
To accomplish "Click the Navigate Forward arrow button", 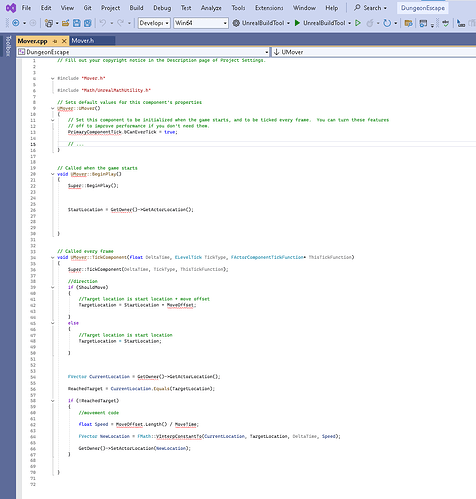I will pos(33,23).
